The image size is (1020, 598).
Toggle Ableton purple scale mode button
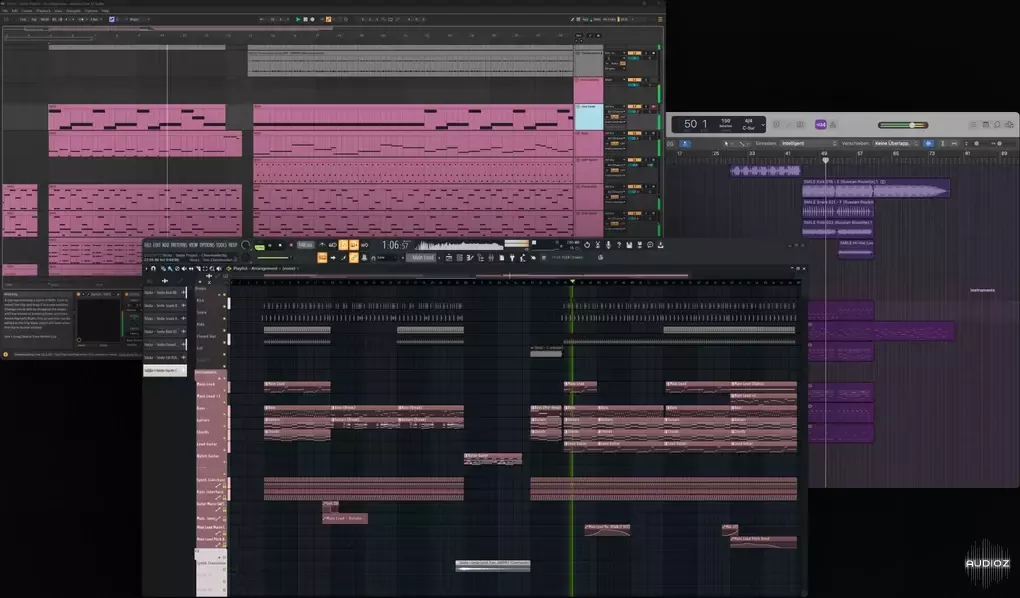pyautogui.click(x=111, y=19)
